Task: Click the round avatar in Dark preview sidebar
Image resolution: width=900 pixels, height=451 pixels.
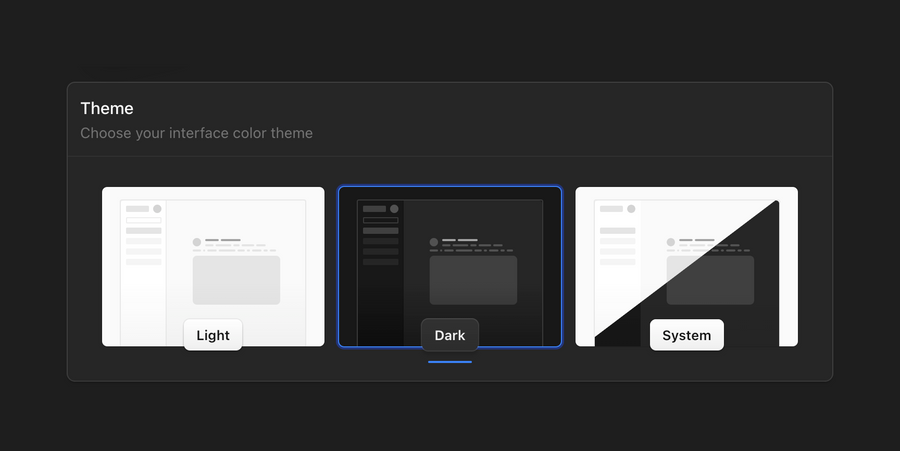Action: 394,209
